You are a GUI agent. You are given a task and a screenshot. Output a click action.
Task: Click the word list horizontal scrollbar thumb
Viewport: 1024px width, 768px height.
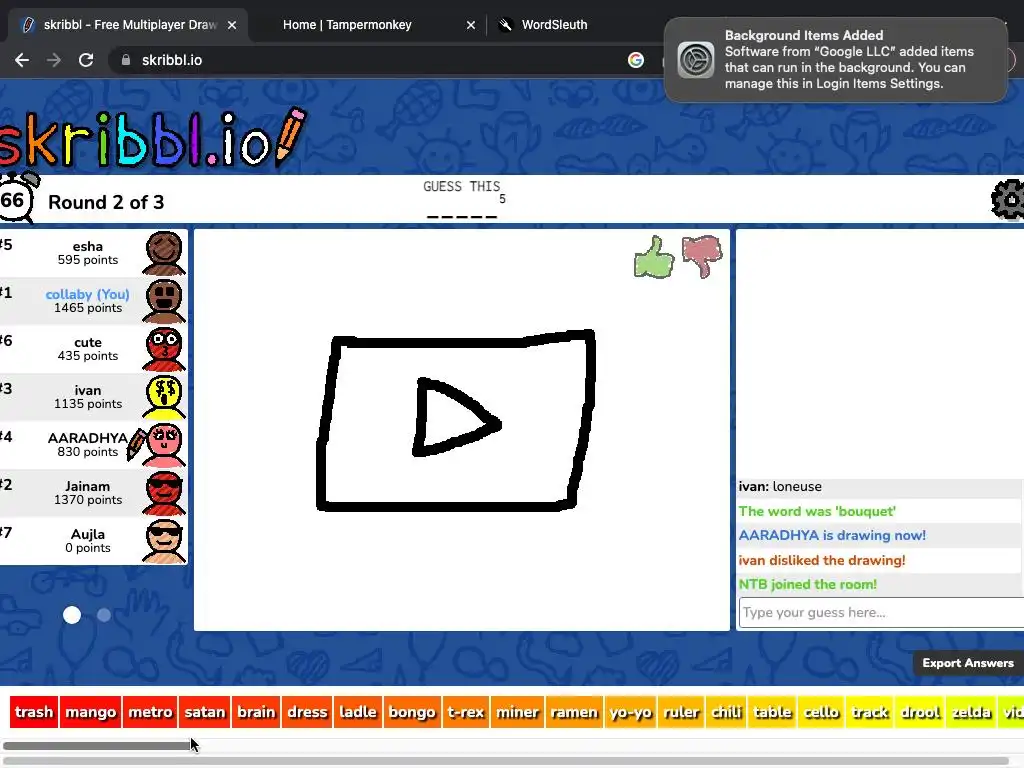[x=98, y=745]
